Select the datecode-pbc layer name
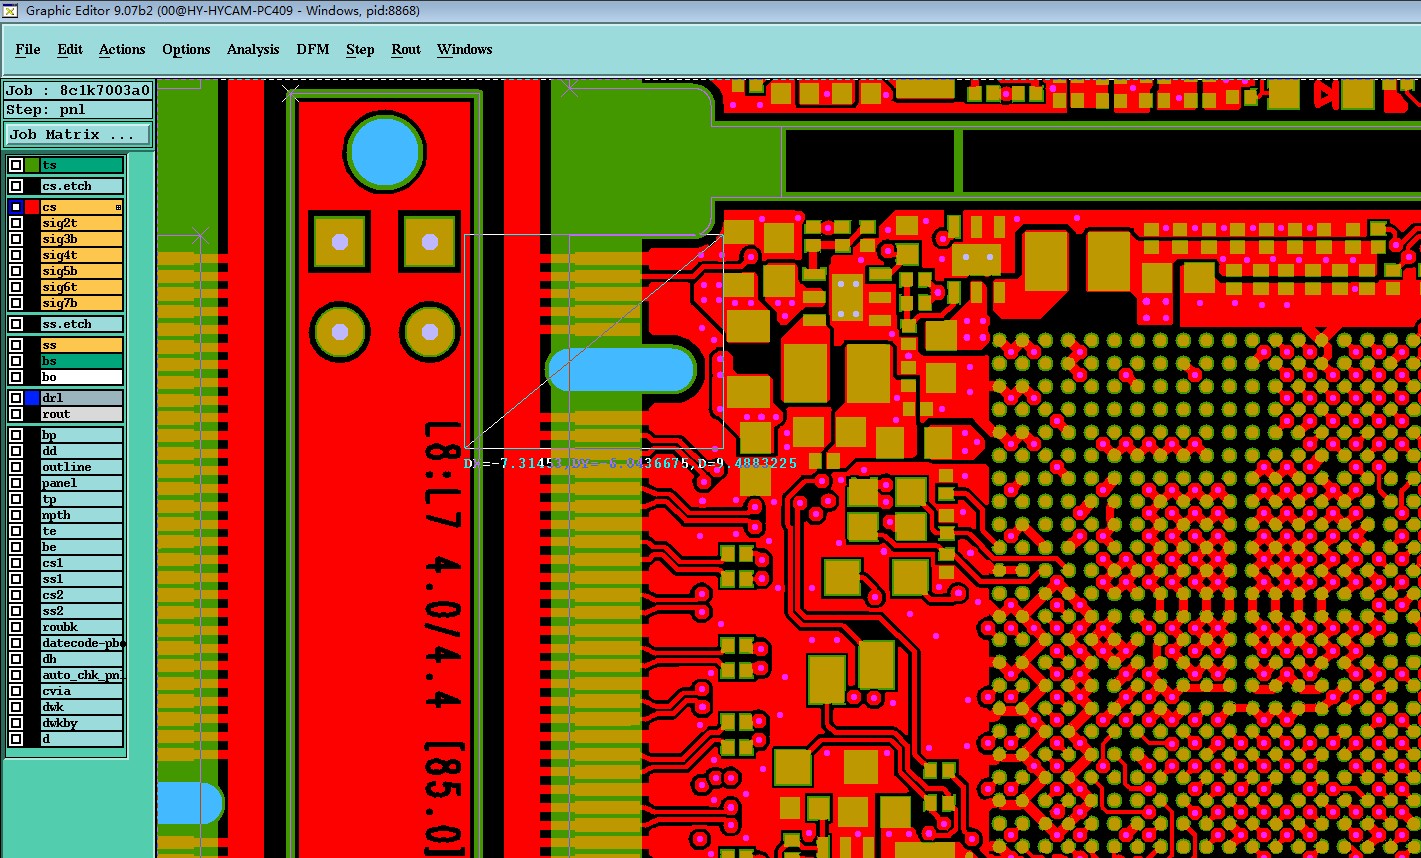 tap(81, 643)
